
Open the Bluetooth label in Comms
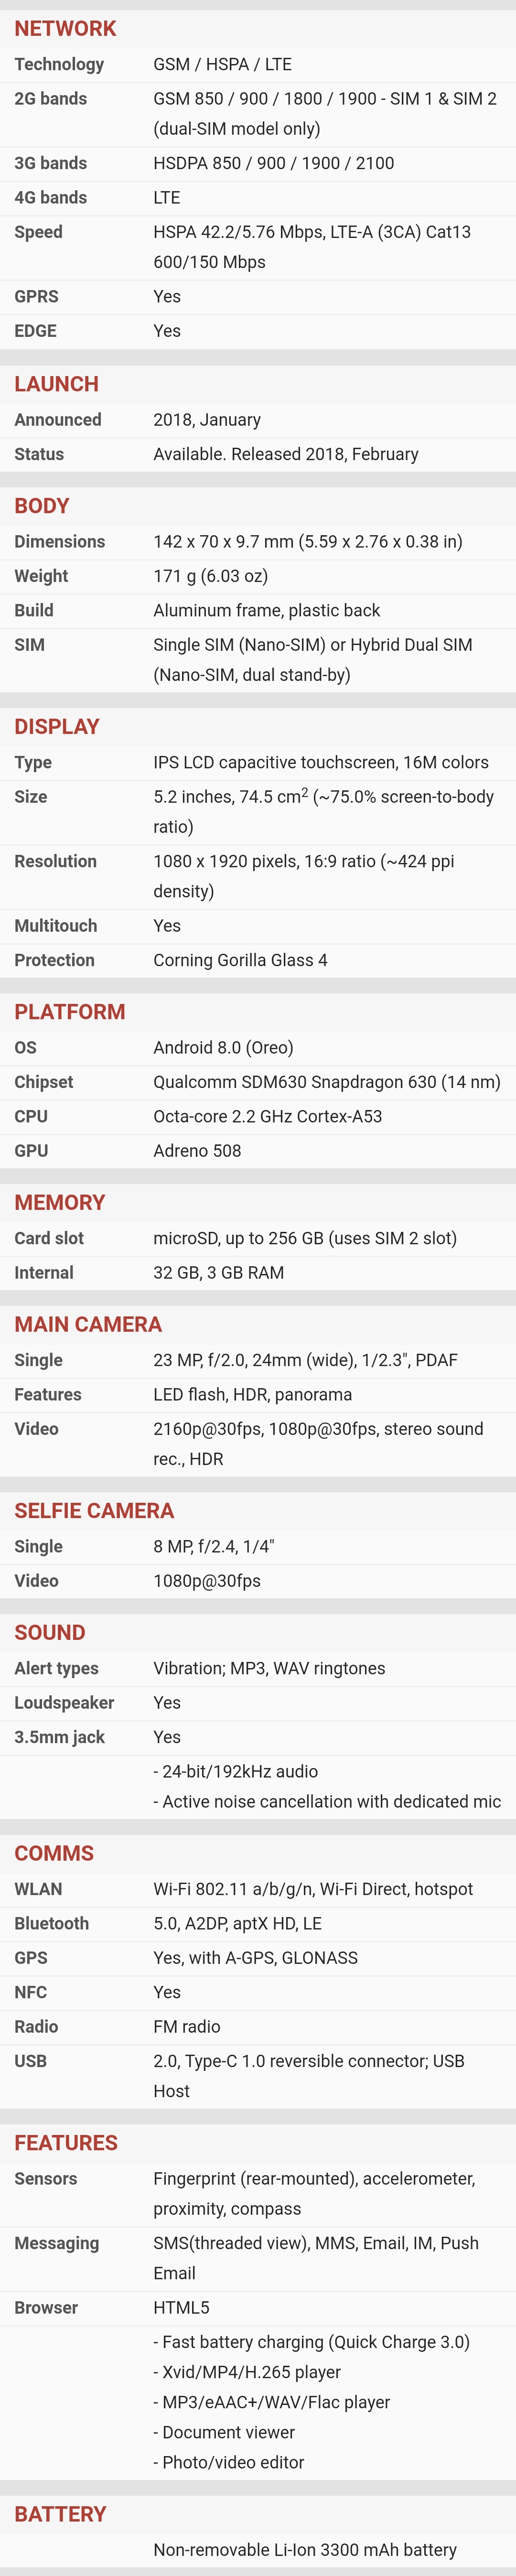(51, 1923)
